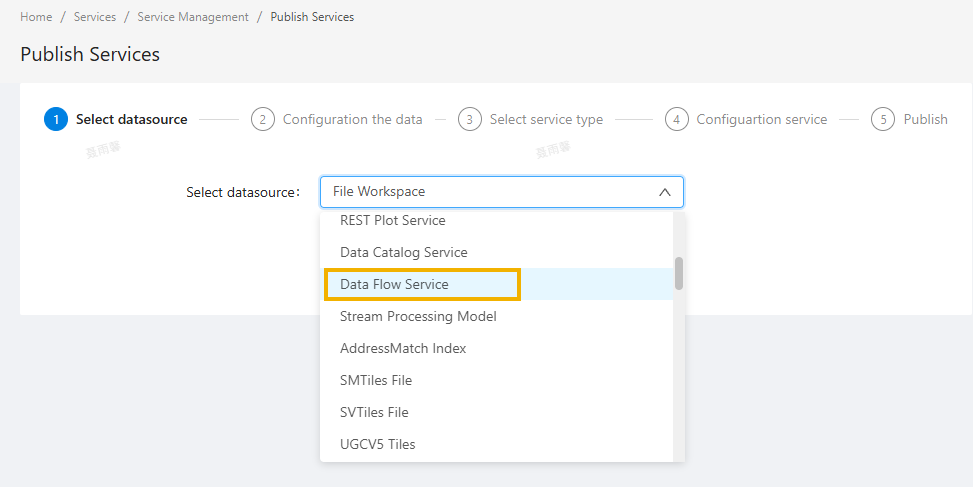Image resolution: width=973 pixels, height=487 pixels.
Task: Choose Data Catalog Service option
Action: tap(404, 252)
